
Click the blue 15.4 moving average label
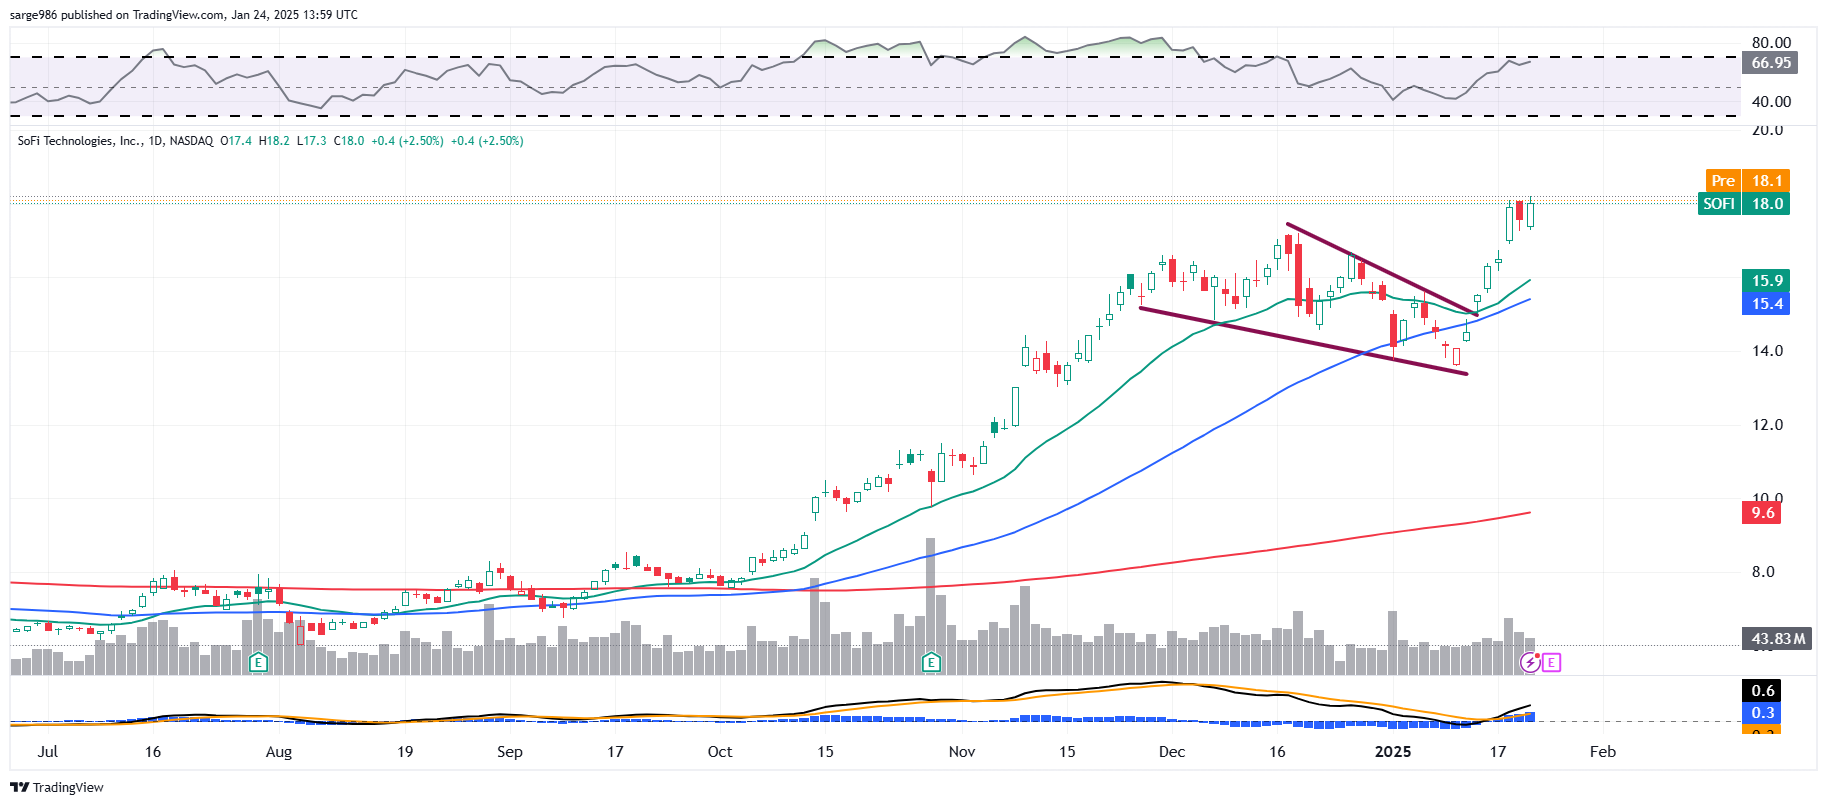[x=1766, y=304]
